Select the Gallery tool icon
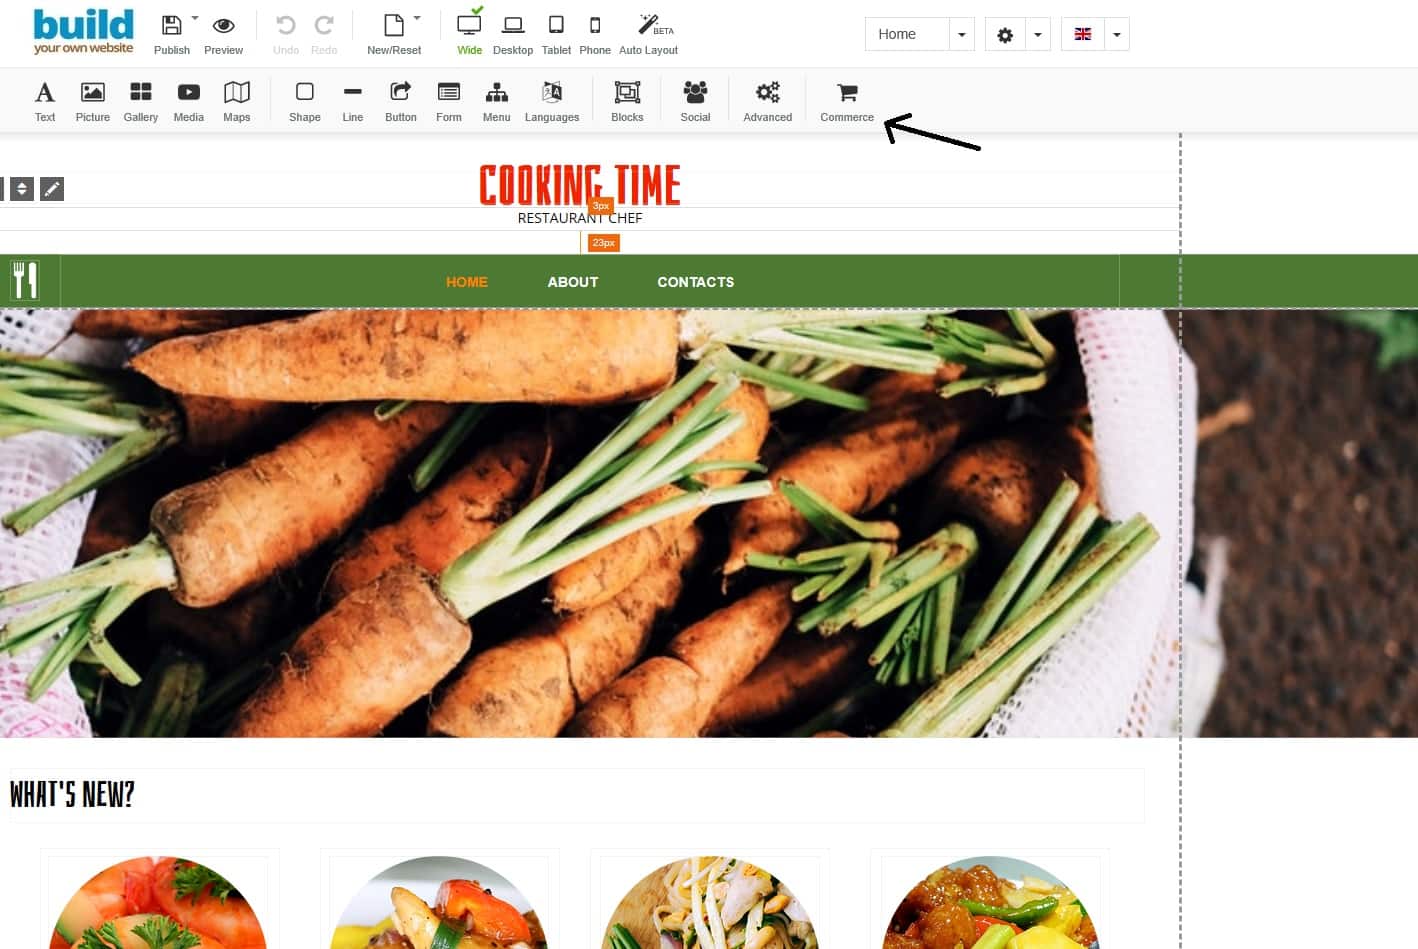The width and height of the screenshot is (1418, 949). (x=141, y=102)
